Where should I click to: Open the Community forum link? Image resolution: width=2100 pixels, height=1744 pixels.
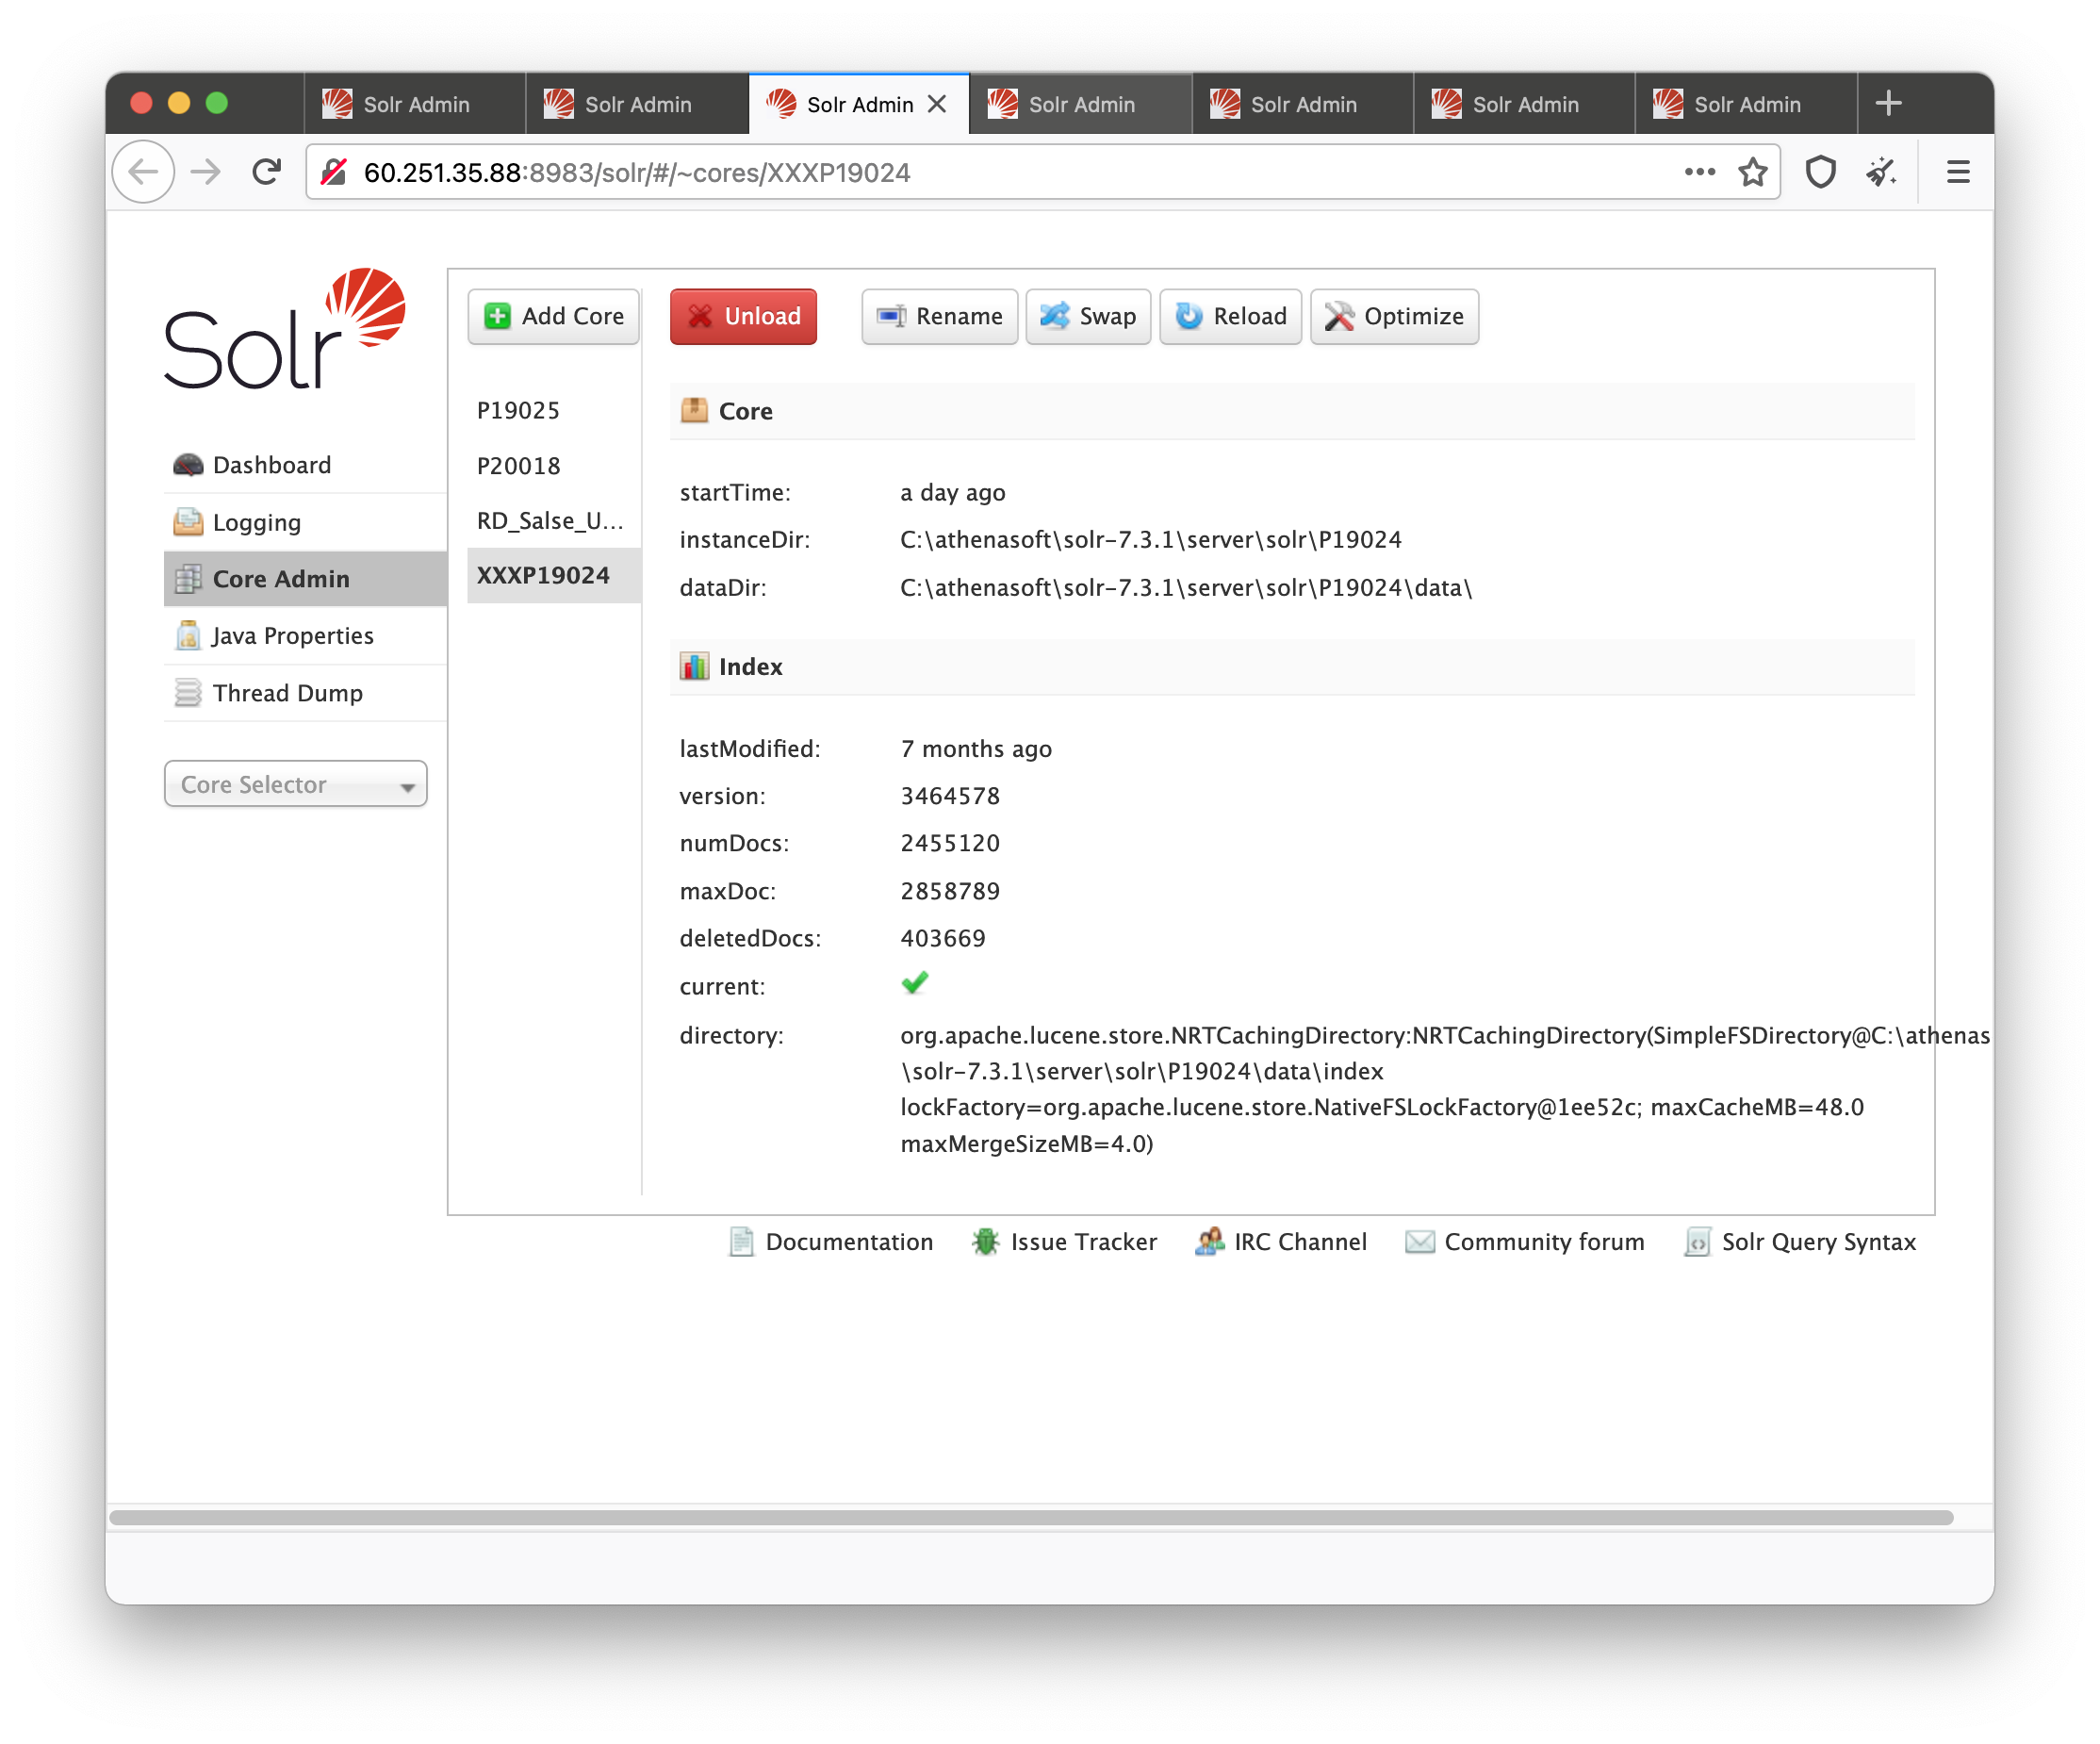tap(1525, 1241)
